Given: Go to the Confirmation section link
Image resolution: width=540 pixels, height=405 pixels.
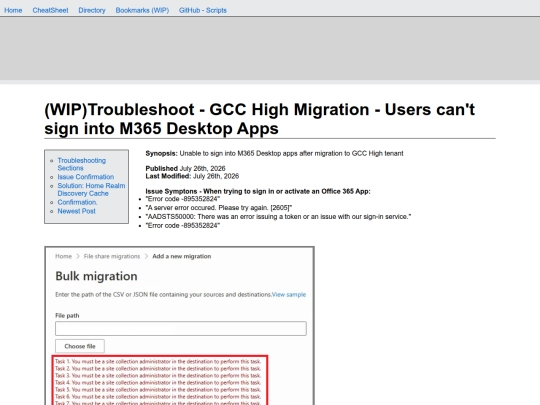Looking at the screenshot, I should [x=77, y=202].
